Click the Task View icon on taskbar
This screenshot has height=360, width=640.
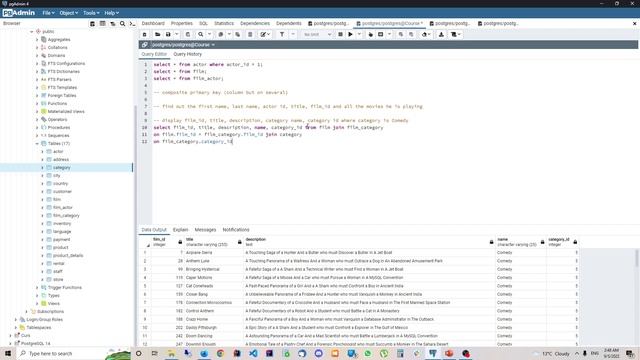pyautogui.click(x=155, y=353)
